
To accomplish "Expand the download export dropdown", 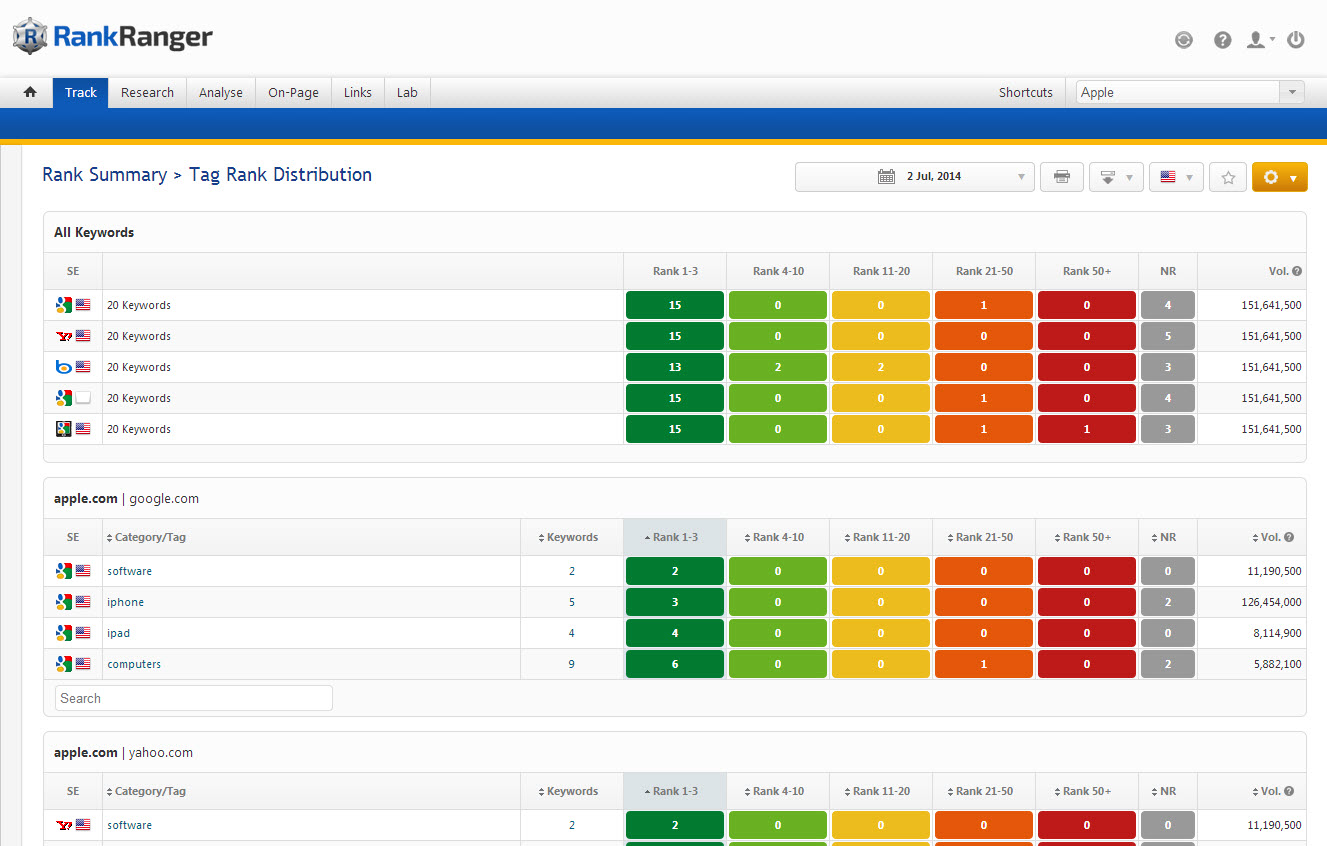I will click(1115, 177).
